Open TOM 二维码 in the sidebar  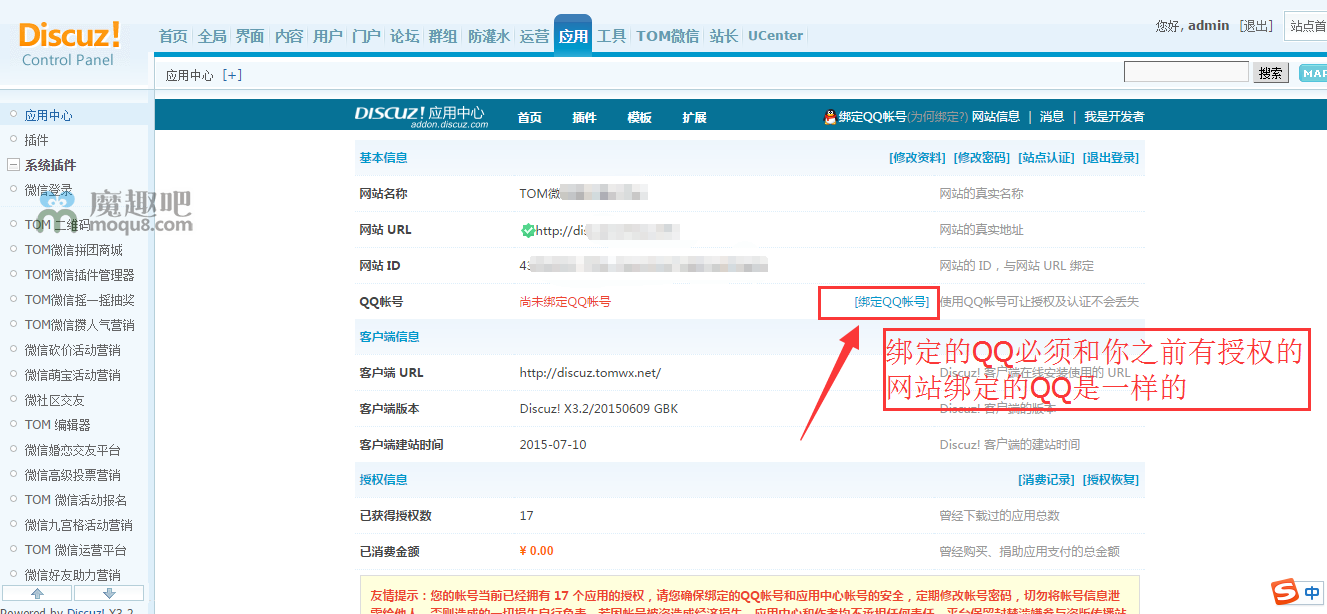(57, 225)
